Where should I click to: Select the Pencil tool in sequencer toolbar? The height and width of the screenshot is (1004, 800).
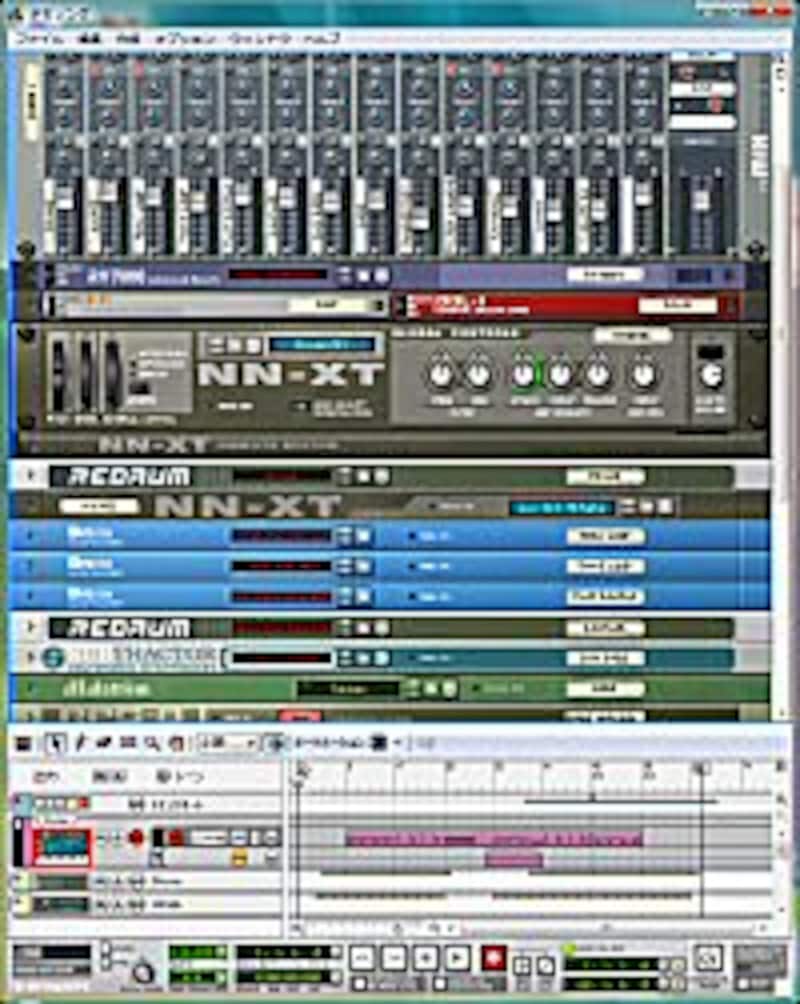click(x=81, y=743)
